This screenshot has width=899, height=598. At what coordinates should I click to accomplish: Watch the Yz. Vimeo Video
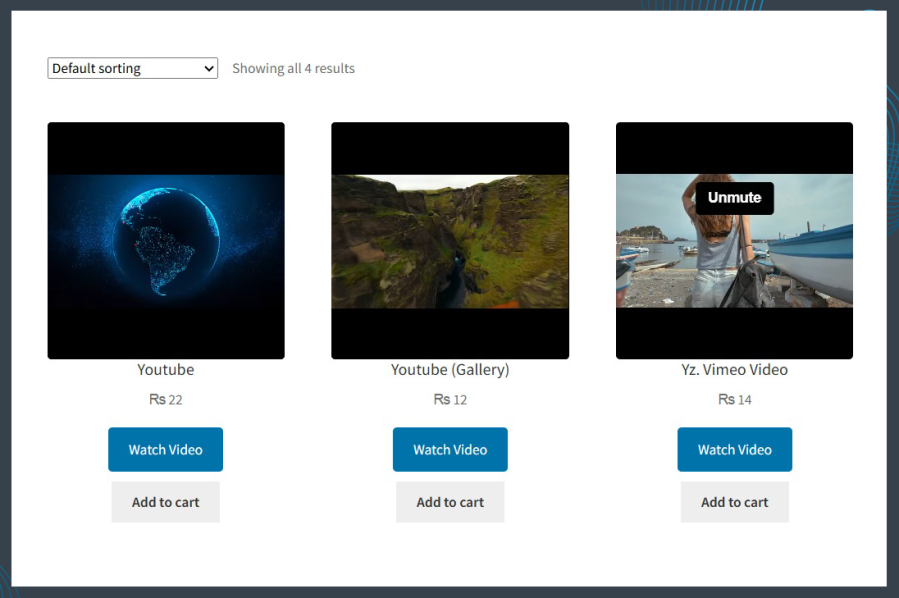[734, 449]
